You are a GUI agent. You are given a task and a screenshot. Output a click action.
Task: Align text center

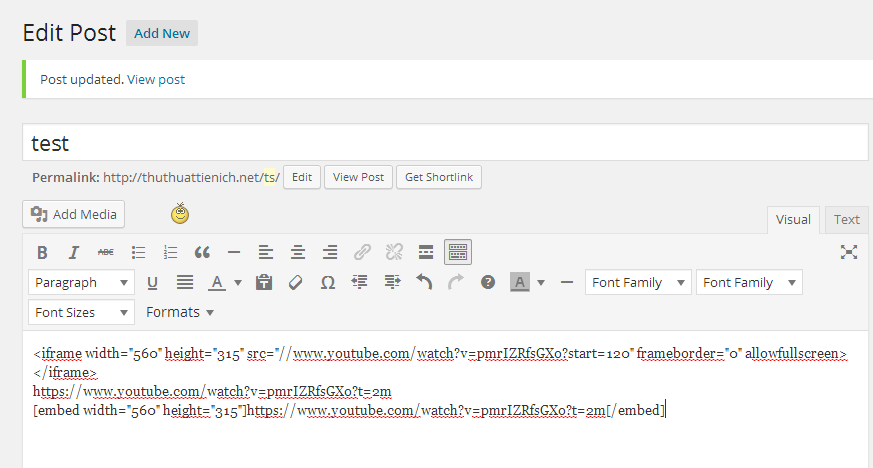[298, 253]
